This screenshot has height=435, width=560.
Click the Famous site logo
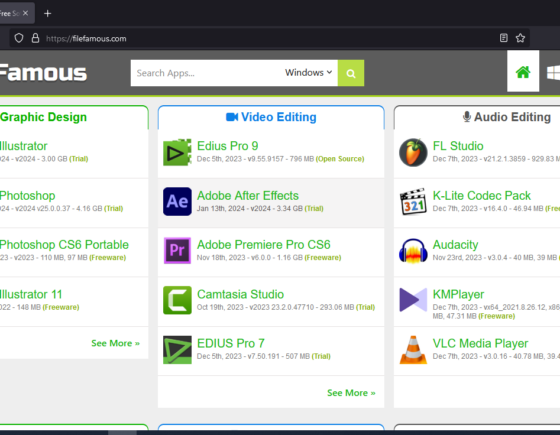pos(43,72)
